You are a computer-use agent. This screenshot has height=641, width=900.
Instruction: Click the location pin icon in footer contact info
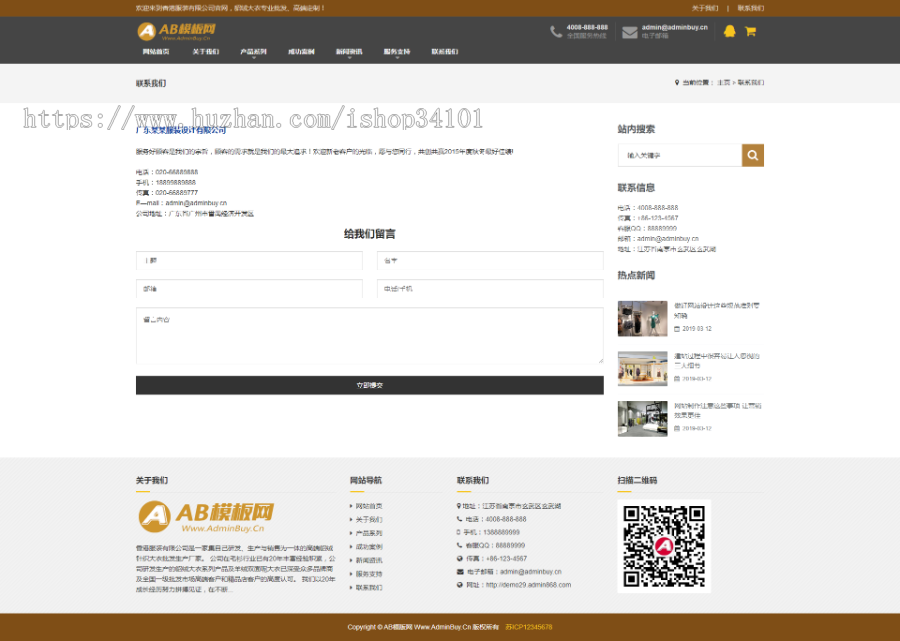coord(457,506)
